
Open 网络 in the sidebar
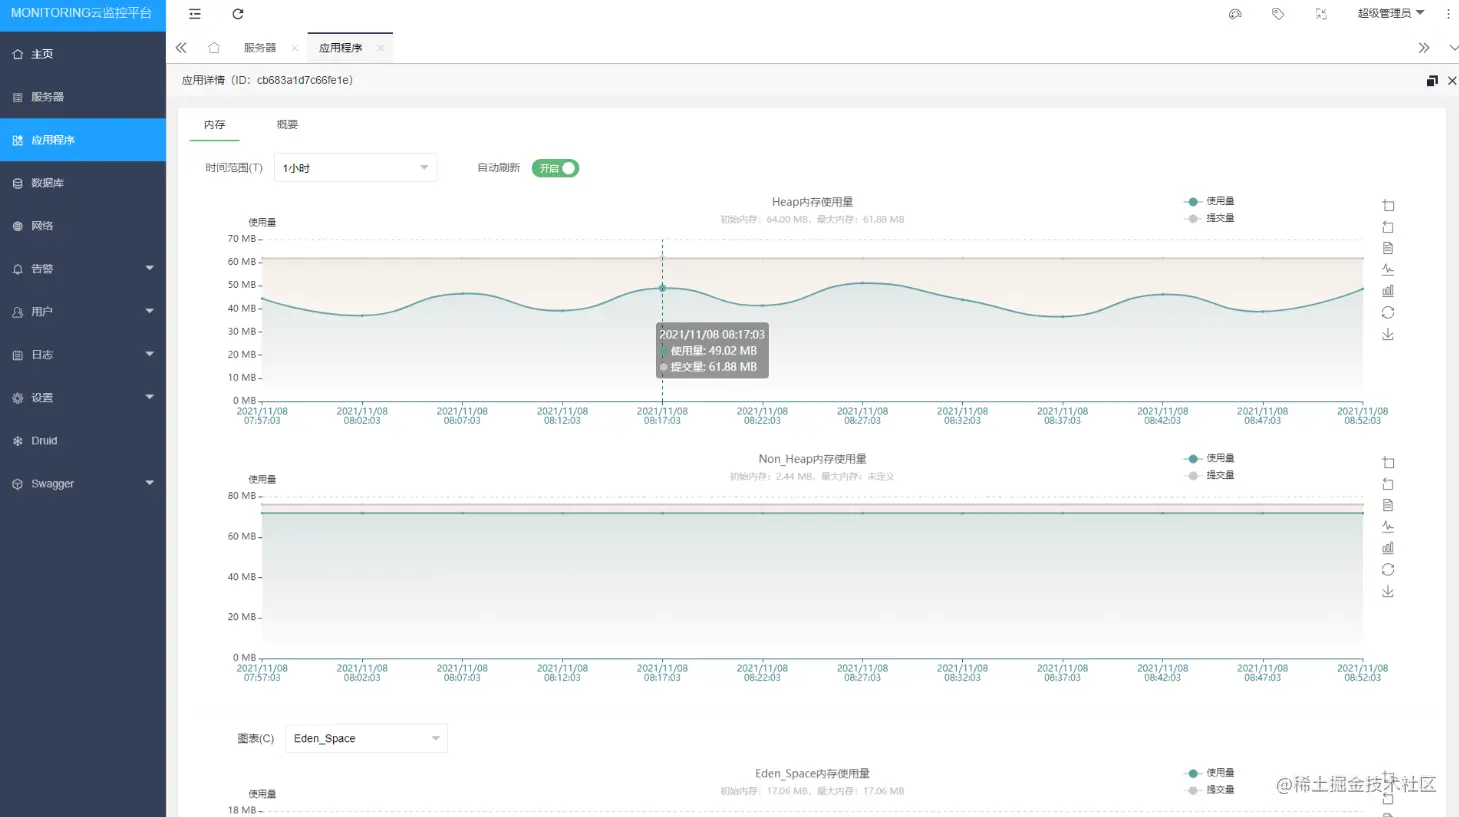click(83, 226)
